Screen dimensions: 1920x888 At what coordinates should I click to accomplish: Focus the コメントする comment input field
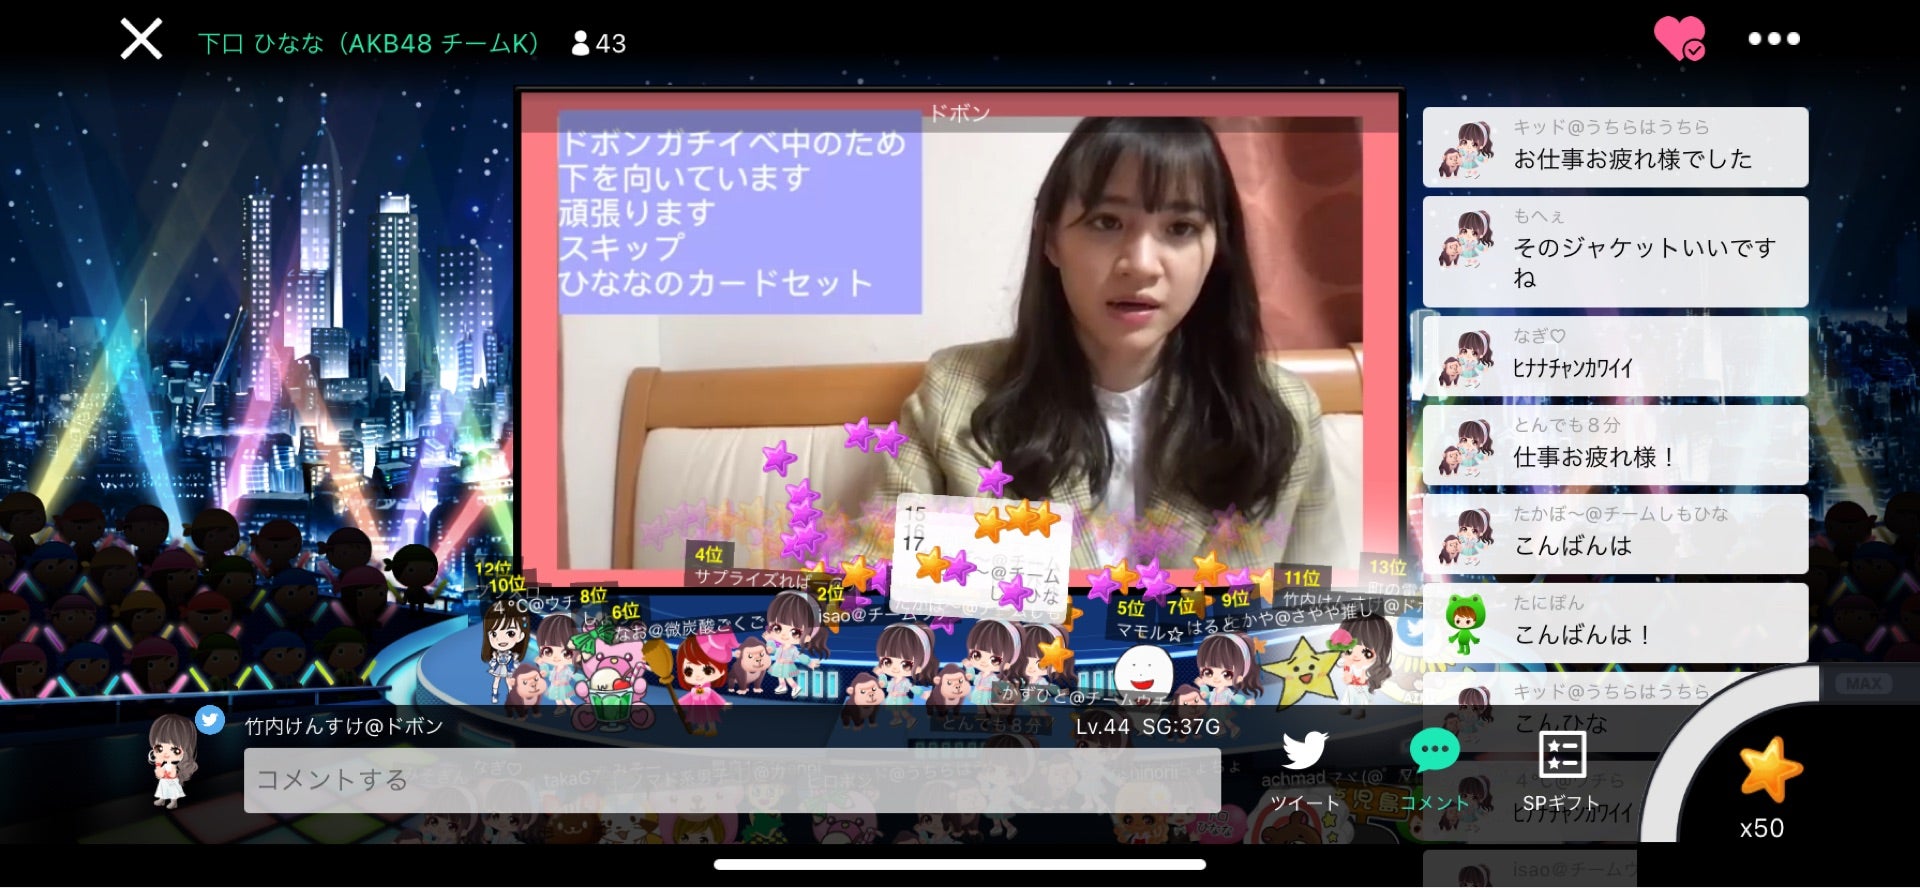[732, 780]
